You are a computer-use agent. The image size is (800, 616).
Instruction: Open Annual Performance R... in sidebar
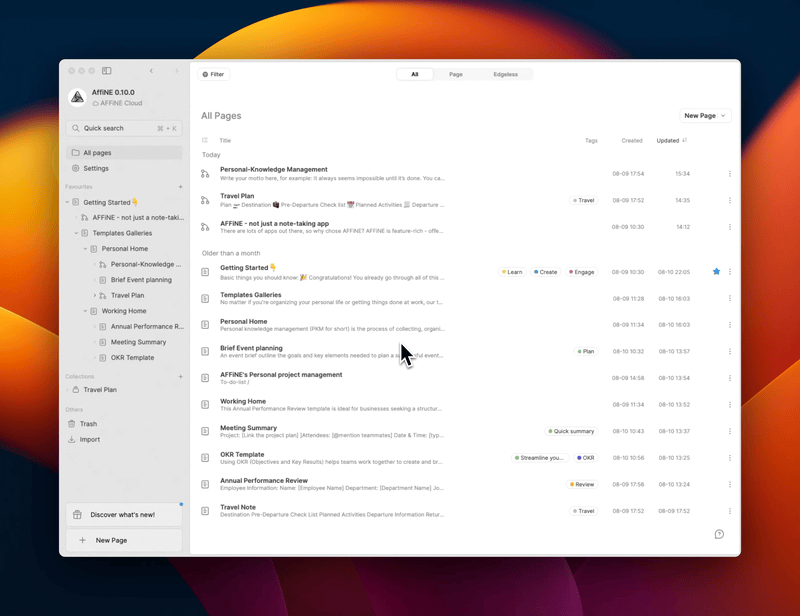point(147,327)
